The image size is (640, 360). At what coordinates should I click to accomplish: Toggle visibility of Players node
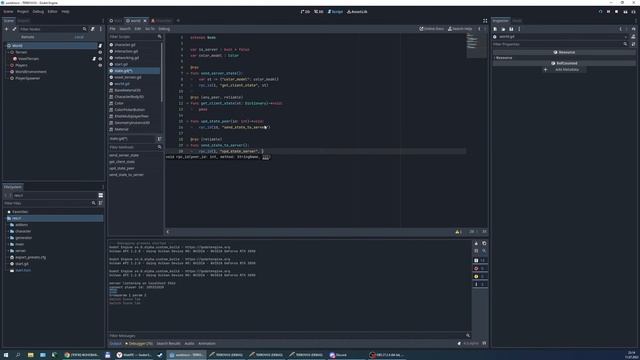(x=100, y=65)
